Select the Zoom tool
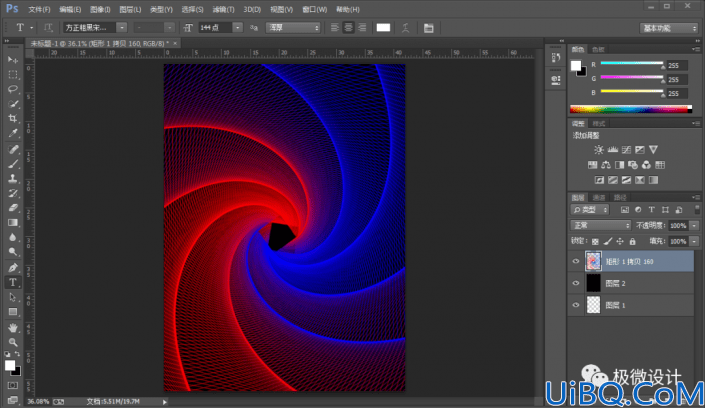 point(13,342)
